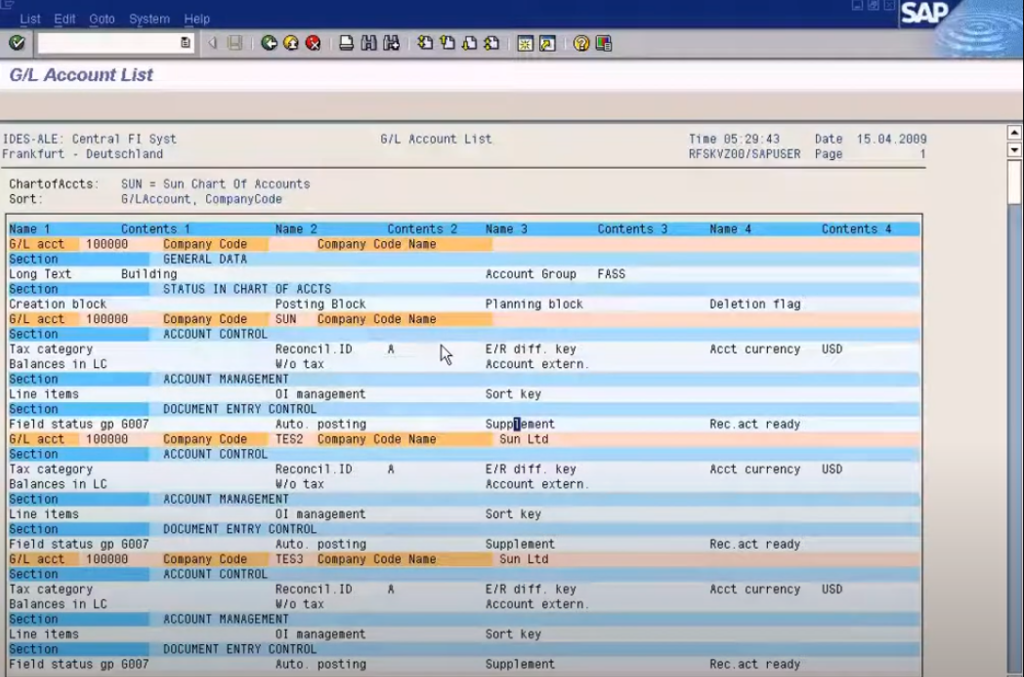Click the 'Name 1' column header
The image size is (1024, 677).
(x=29, y=229)
